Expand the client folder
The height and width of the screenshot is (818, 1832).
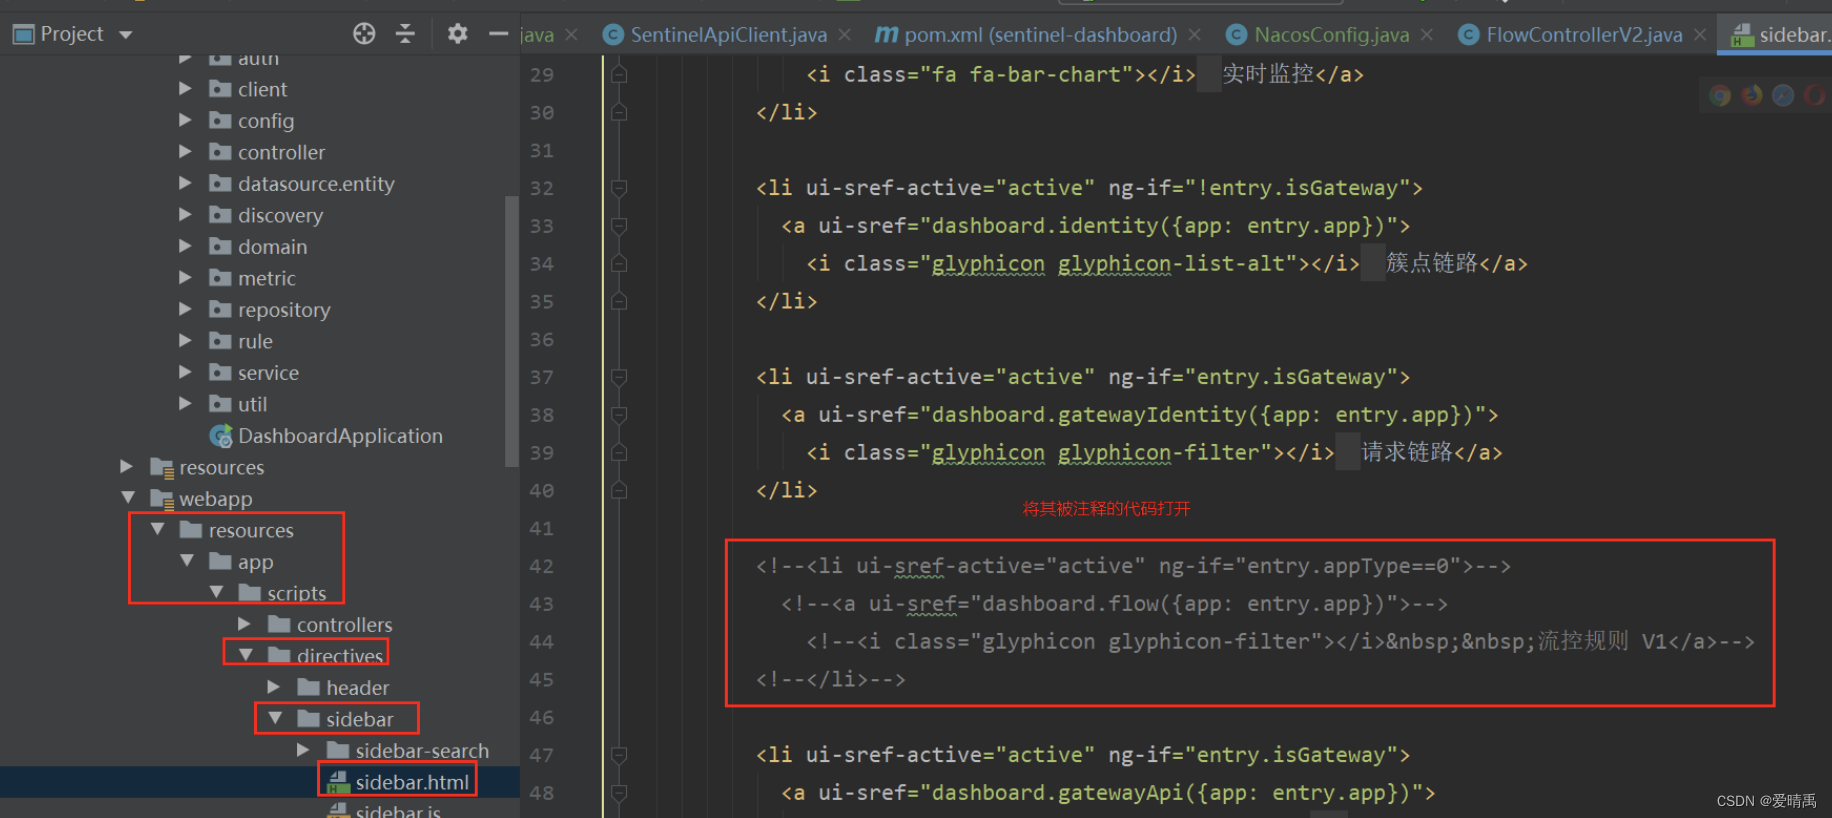(185, 89)
